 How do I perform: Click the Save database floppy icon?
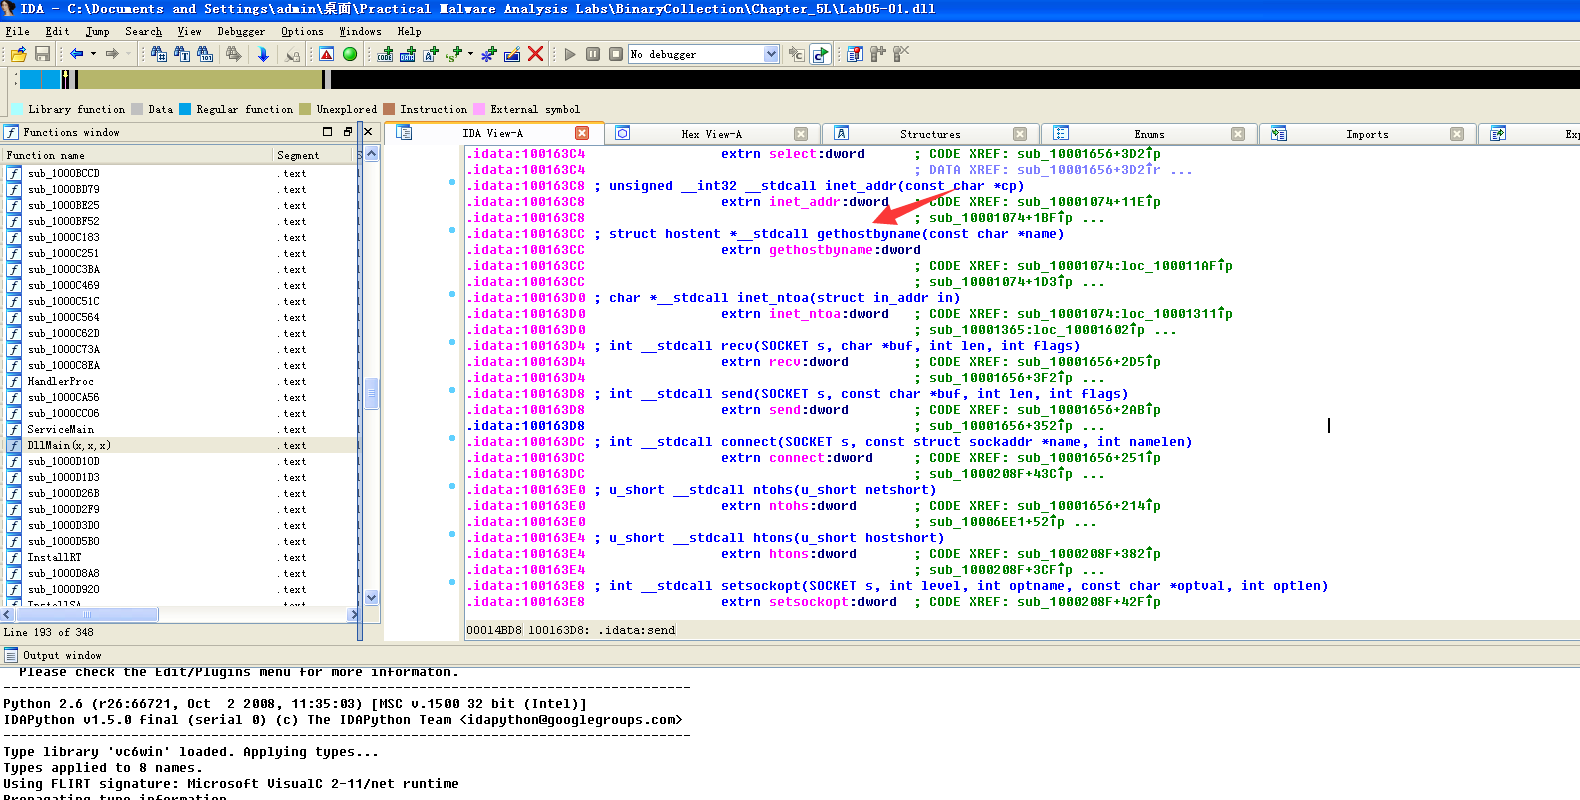pyautogui.click(x=42, y=54)
